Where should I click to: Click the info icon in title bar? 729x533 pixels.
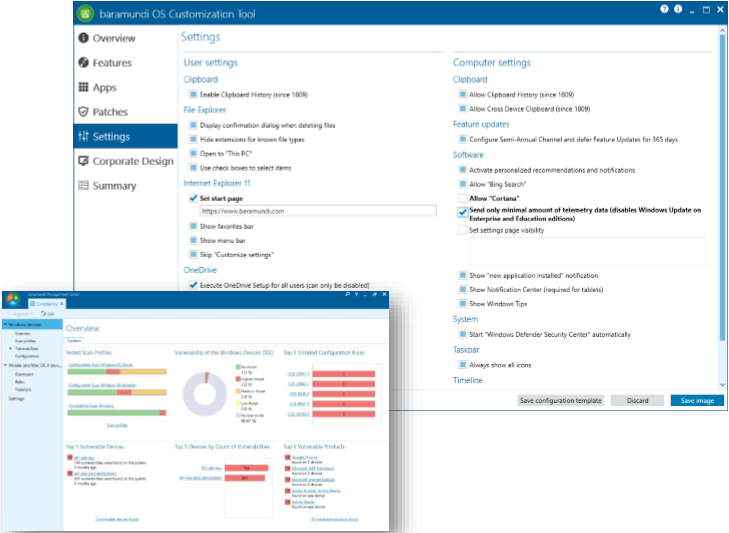point(679,9)
